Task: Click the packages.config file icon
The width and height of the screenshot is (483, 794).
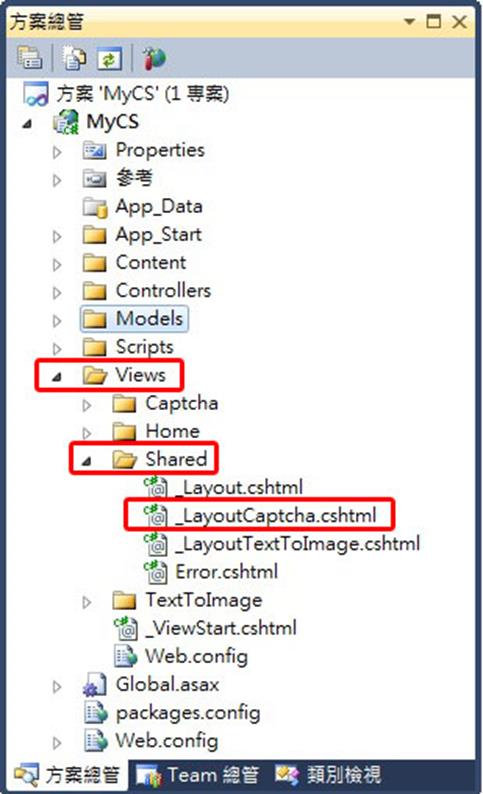Action: [x=96, y=712]
